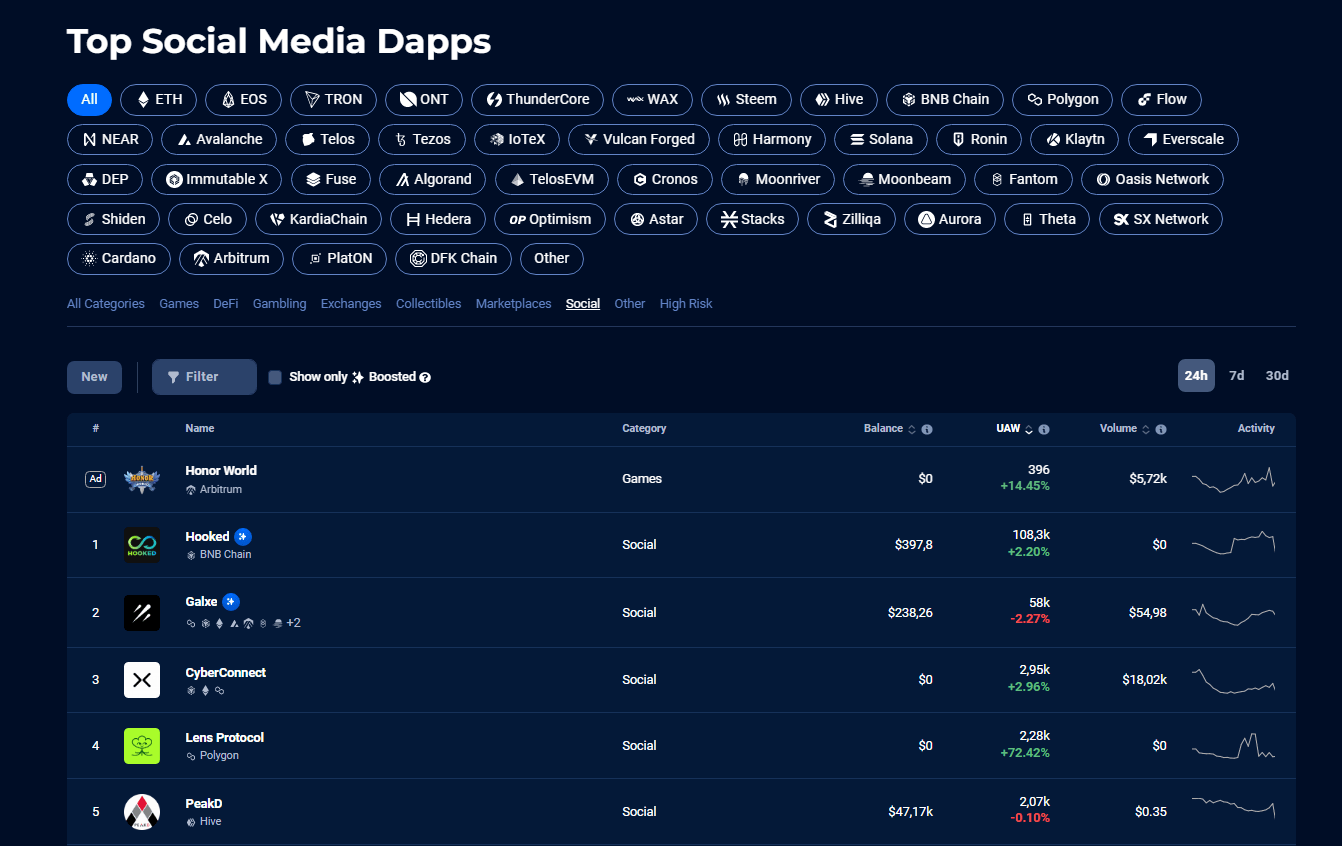Filter by the Cardano chain
The image size is (1342, 846).
[119, 259]
